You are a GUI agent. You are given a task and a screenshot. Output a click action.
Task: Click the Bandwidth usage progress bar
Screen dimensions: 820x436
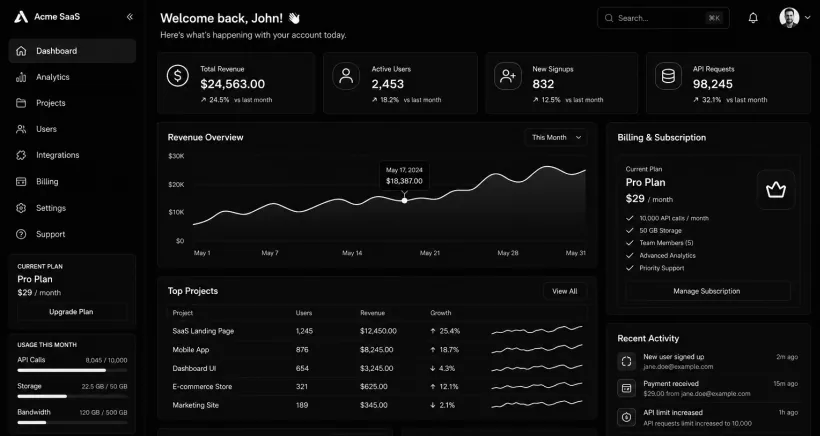coord(72,422)
